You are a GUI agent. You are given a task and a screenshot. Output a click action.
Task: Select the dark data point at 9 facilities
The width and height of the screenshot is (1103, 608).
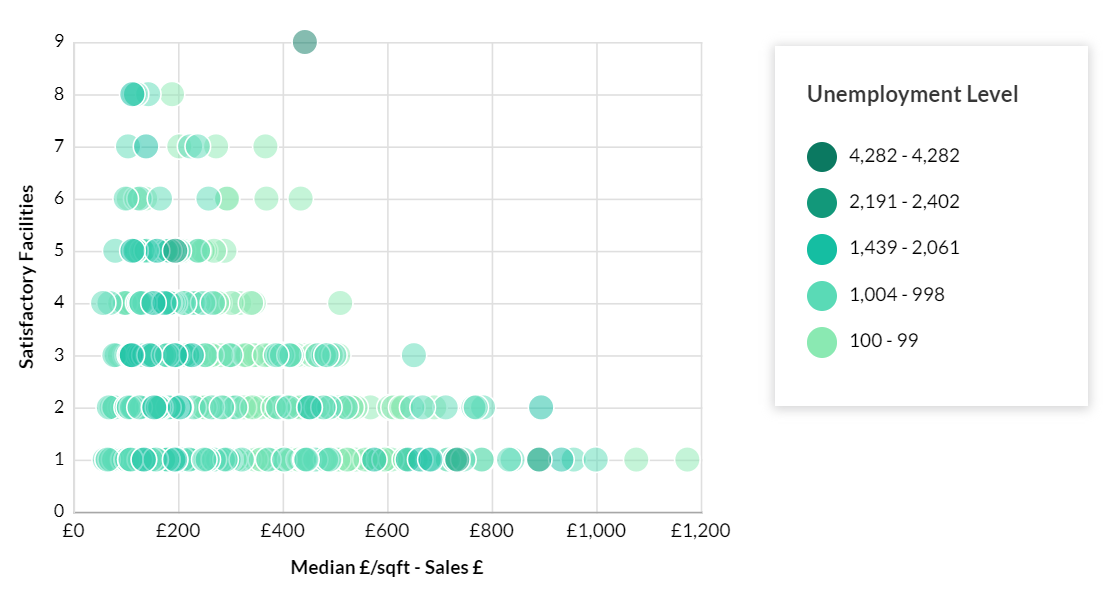(x=305, y=42)
